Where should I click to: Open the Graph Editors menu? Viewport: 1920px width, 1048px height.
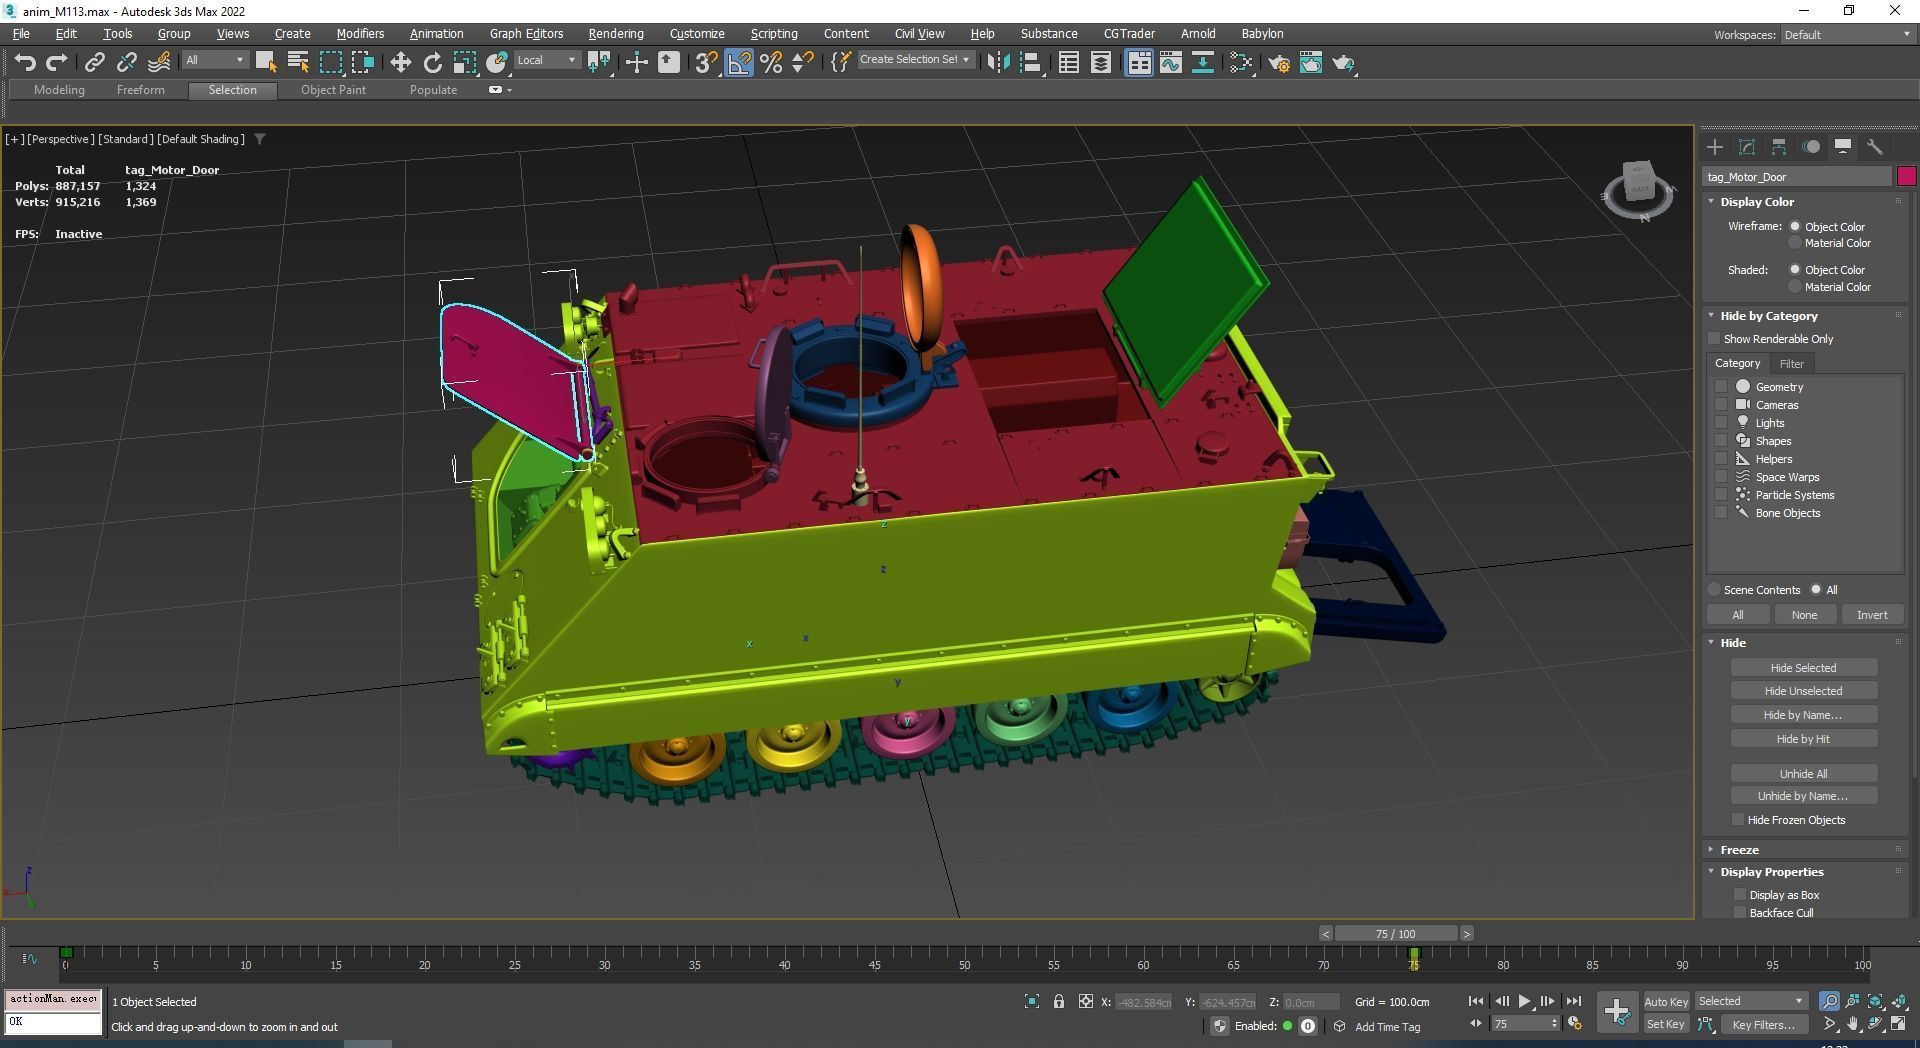click(526, 34)
